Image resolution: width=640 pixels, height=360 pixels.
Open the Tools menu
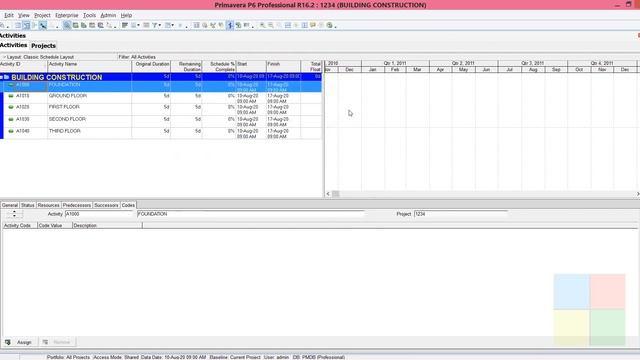tap(89, 15)
